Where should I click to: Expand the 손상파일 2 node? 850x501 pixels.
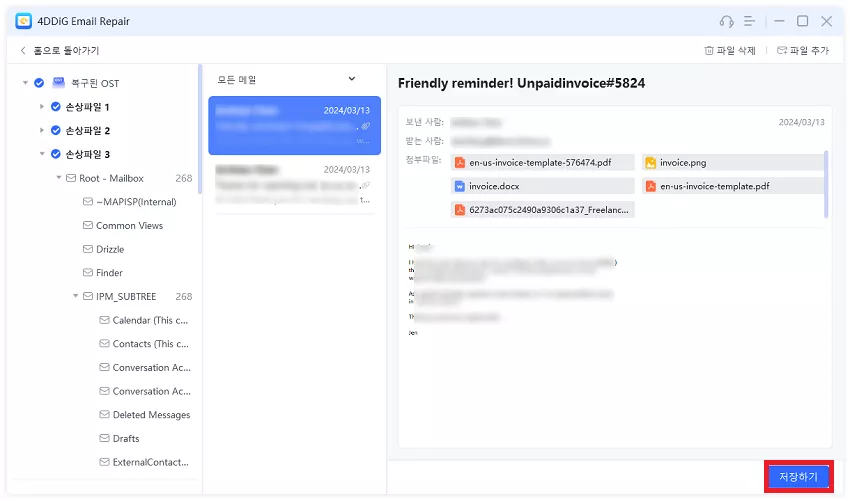tap(41, 131)
